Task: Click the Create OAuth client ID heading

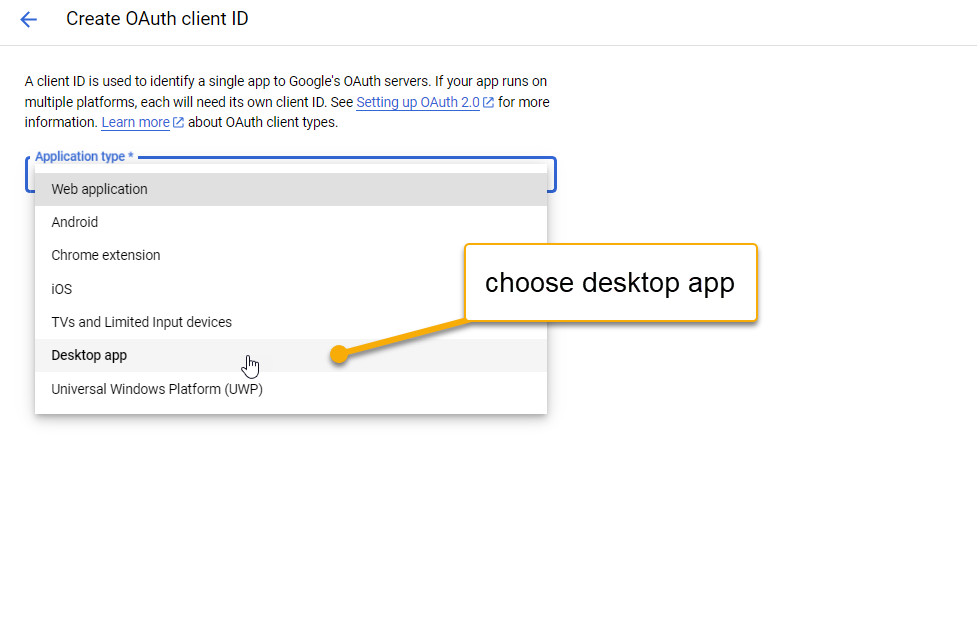Action: (x=157, y=19)
